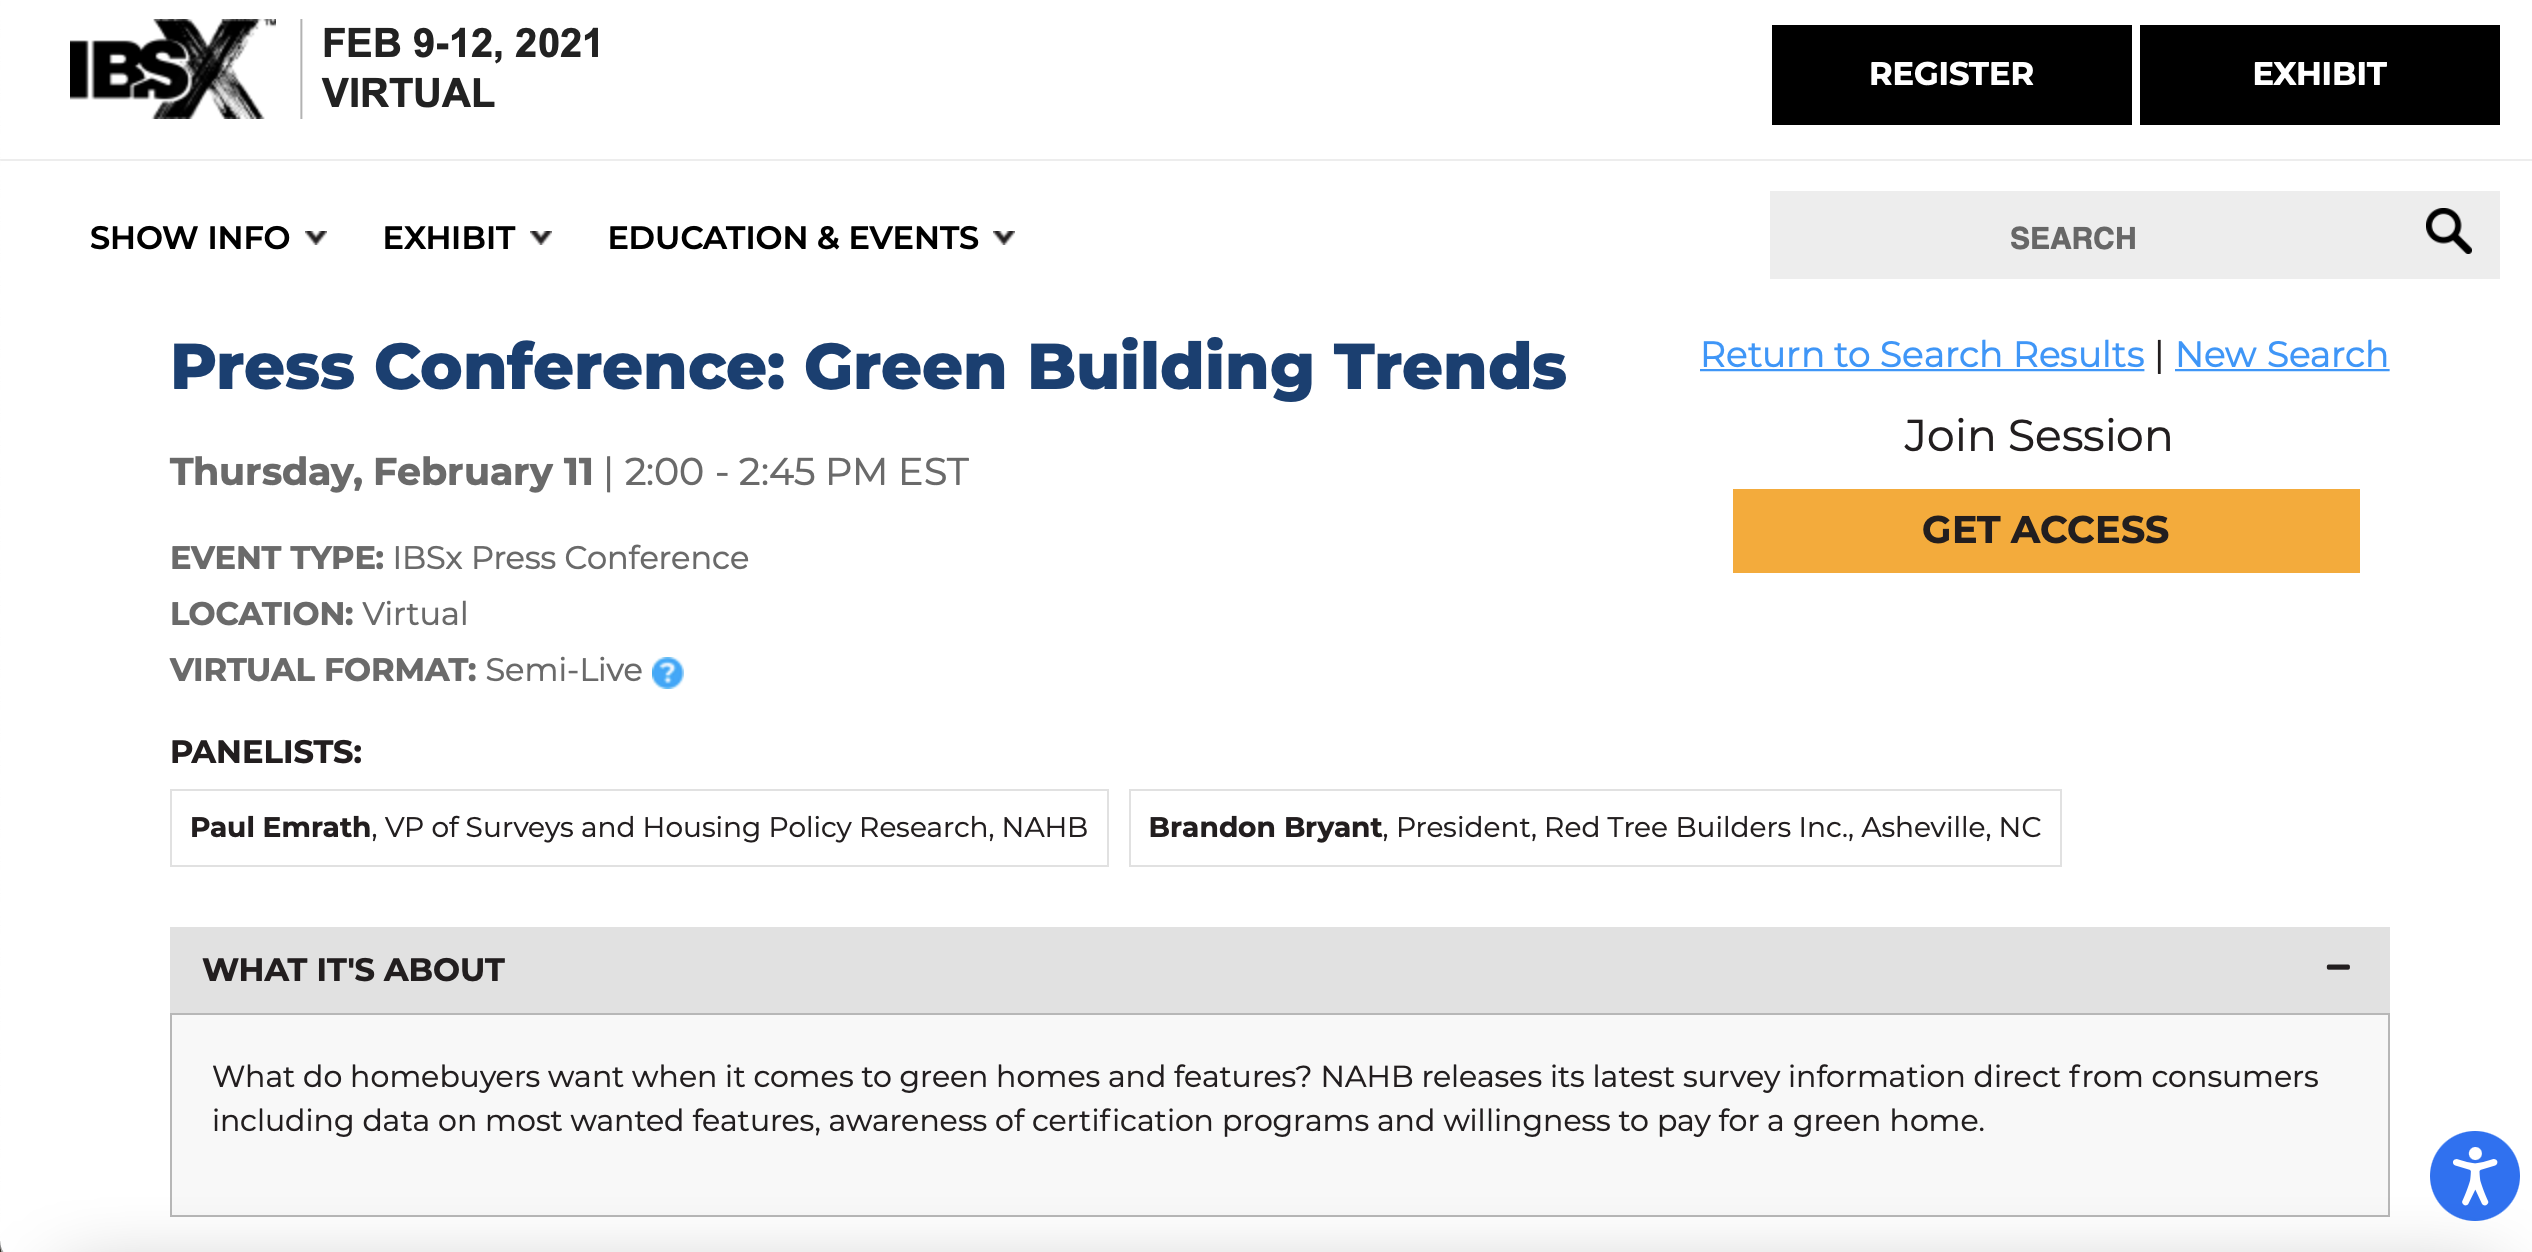
Task: Click the Location Virtual text
Action: pyautogui.click(x=319, y=614)
